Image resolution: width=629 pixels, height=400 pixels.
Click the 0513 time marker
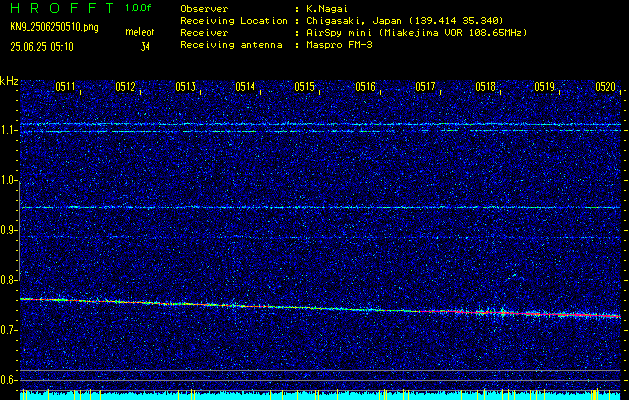point(185,87)
